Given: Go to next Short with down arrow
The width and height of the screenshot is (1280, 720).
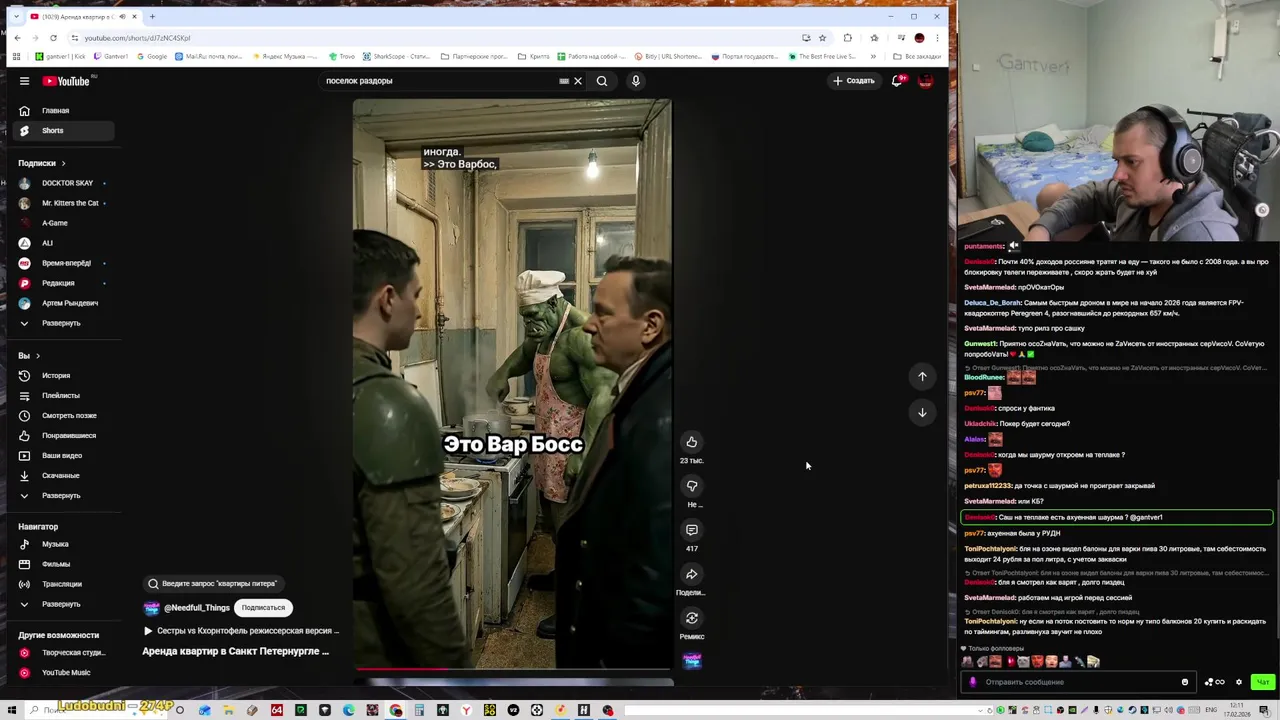Looking at the screenshot, I should coord(922,412).
